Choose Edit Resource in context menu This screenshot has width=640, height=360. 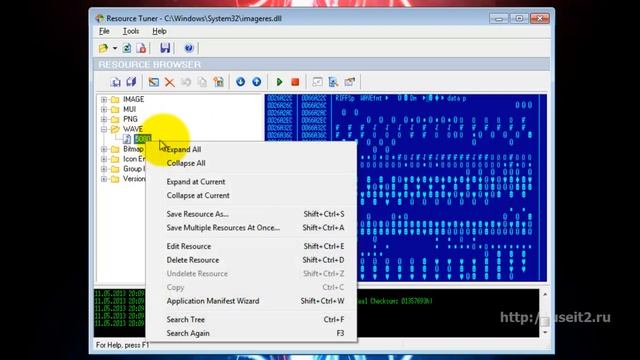[x=251, y=246]
